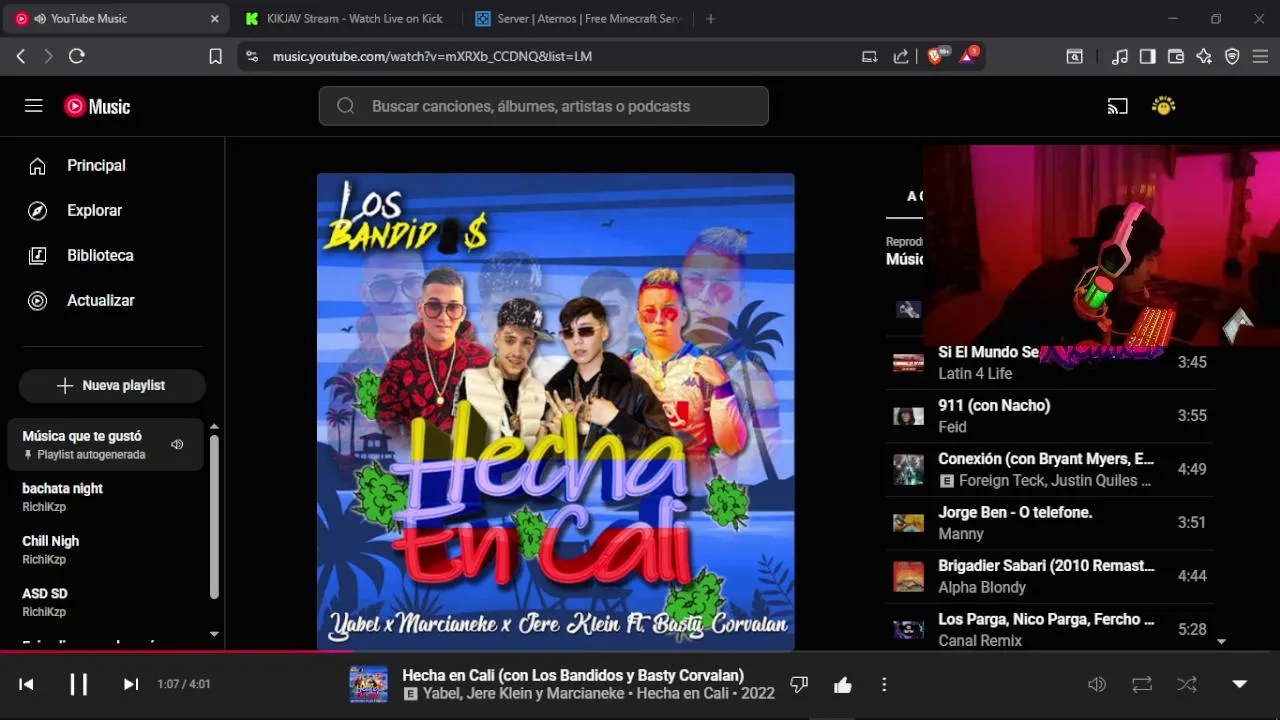Close the YouTube Music tab
Screen dimensions: 1280x720
(214, 18)
